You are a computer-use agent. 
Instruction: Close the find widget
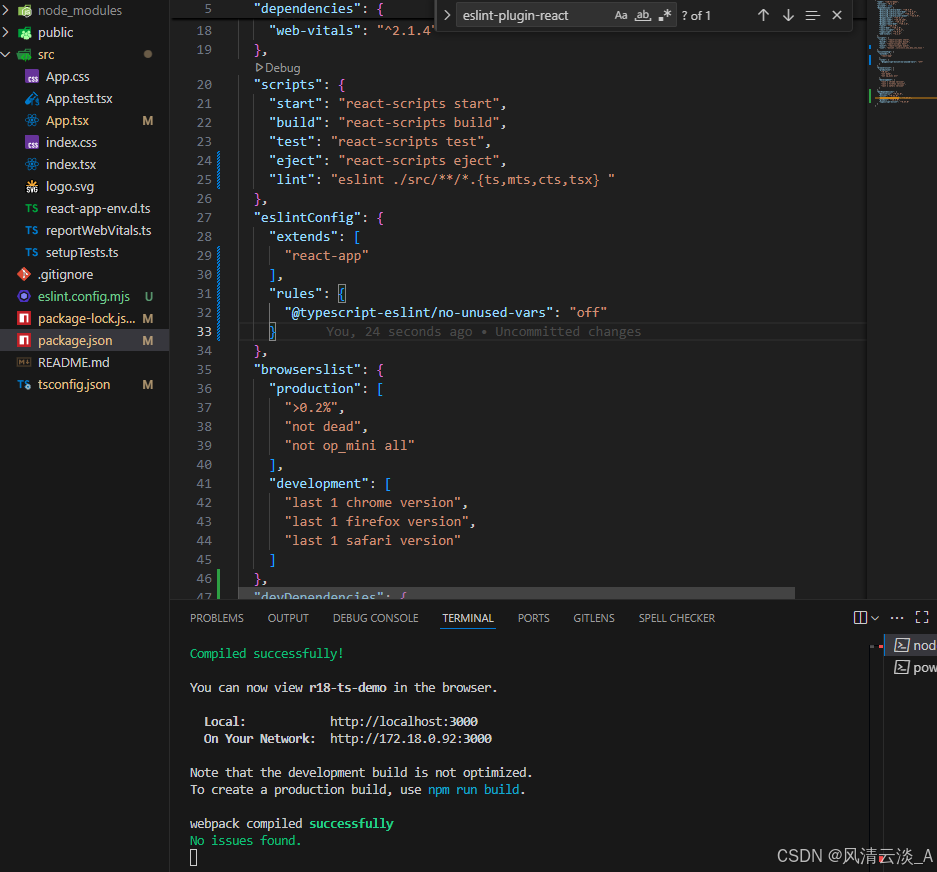(x=837, y=16)
